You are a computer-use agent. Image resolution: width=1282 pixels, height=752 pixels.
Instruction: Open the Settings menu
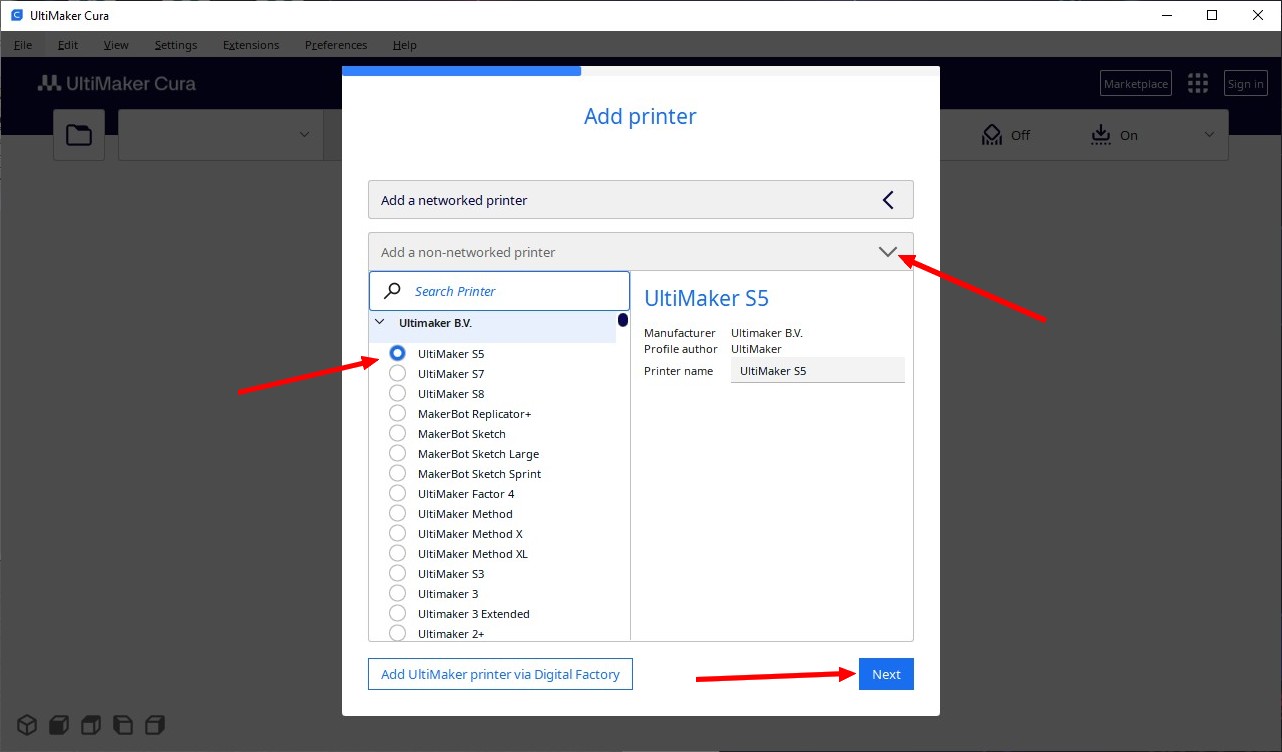coord(176,45)
